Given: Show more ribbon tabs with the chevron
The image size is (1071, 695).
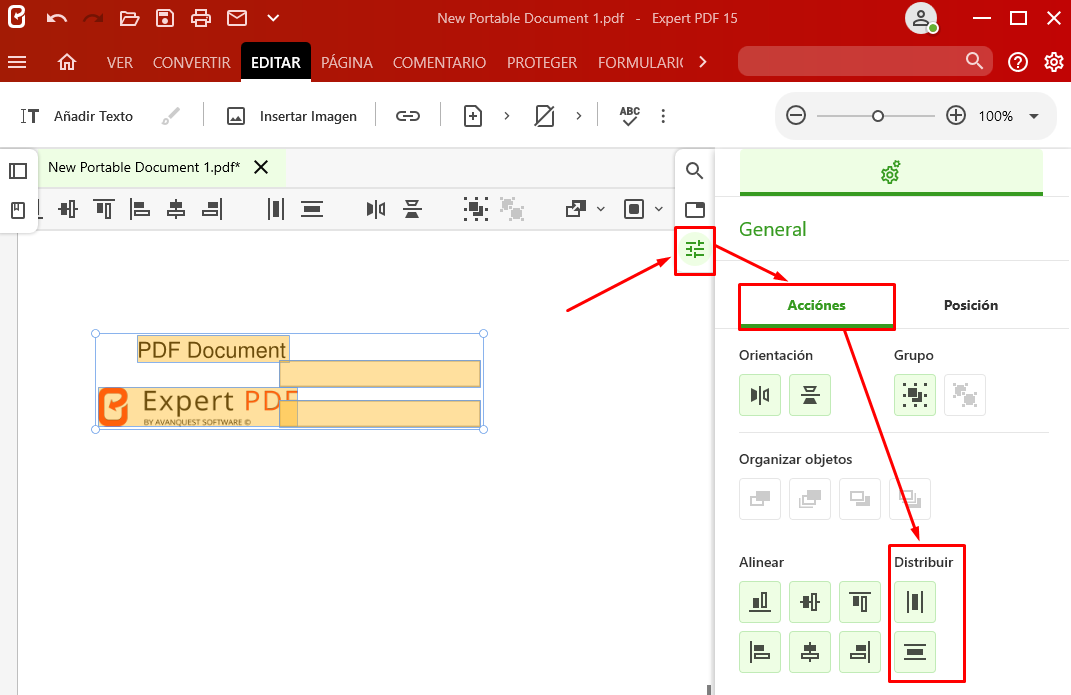Looking at the screenshot, I should pyautogui.click(x=703, y=63).
